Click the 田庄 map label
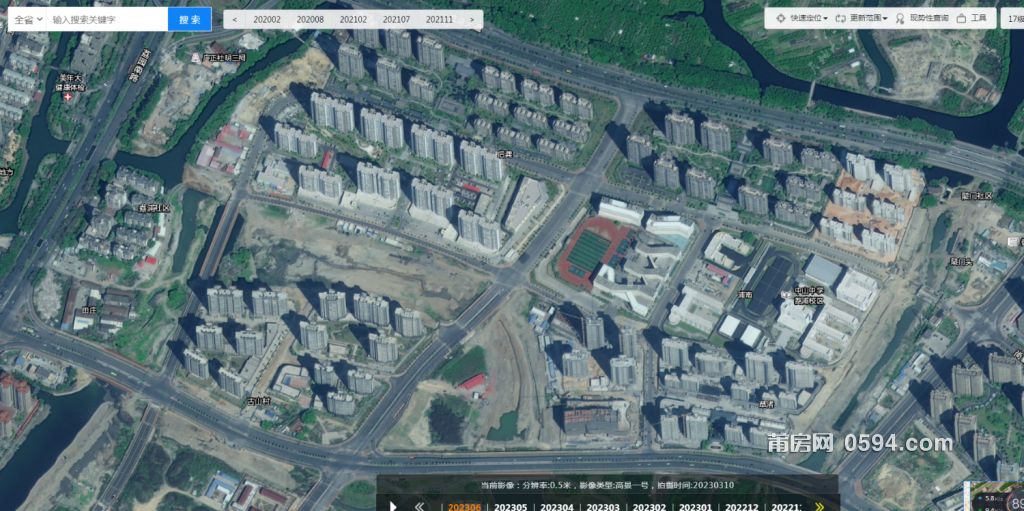Viewport: 1024px width, 511px height. (x=89, y=311)
